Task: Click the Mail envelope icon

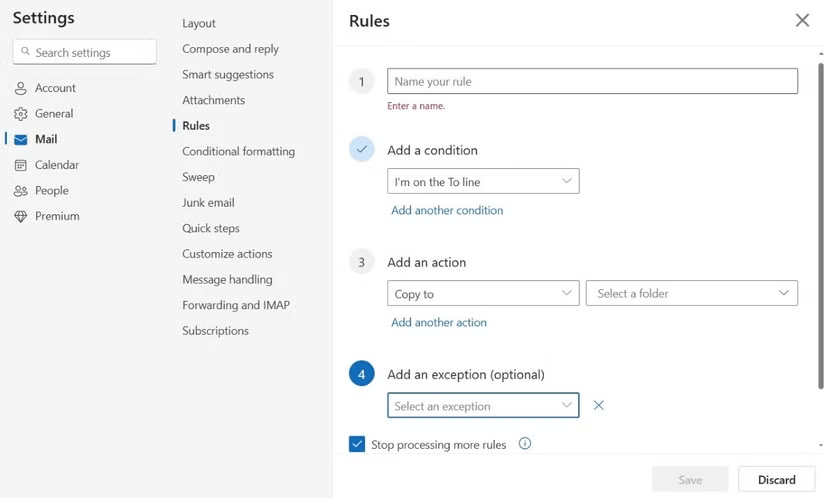Action: point(21,140)
